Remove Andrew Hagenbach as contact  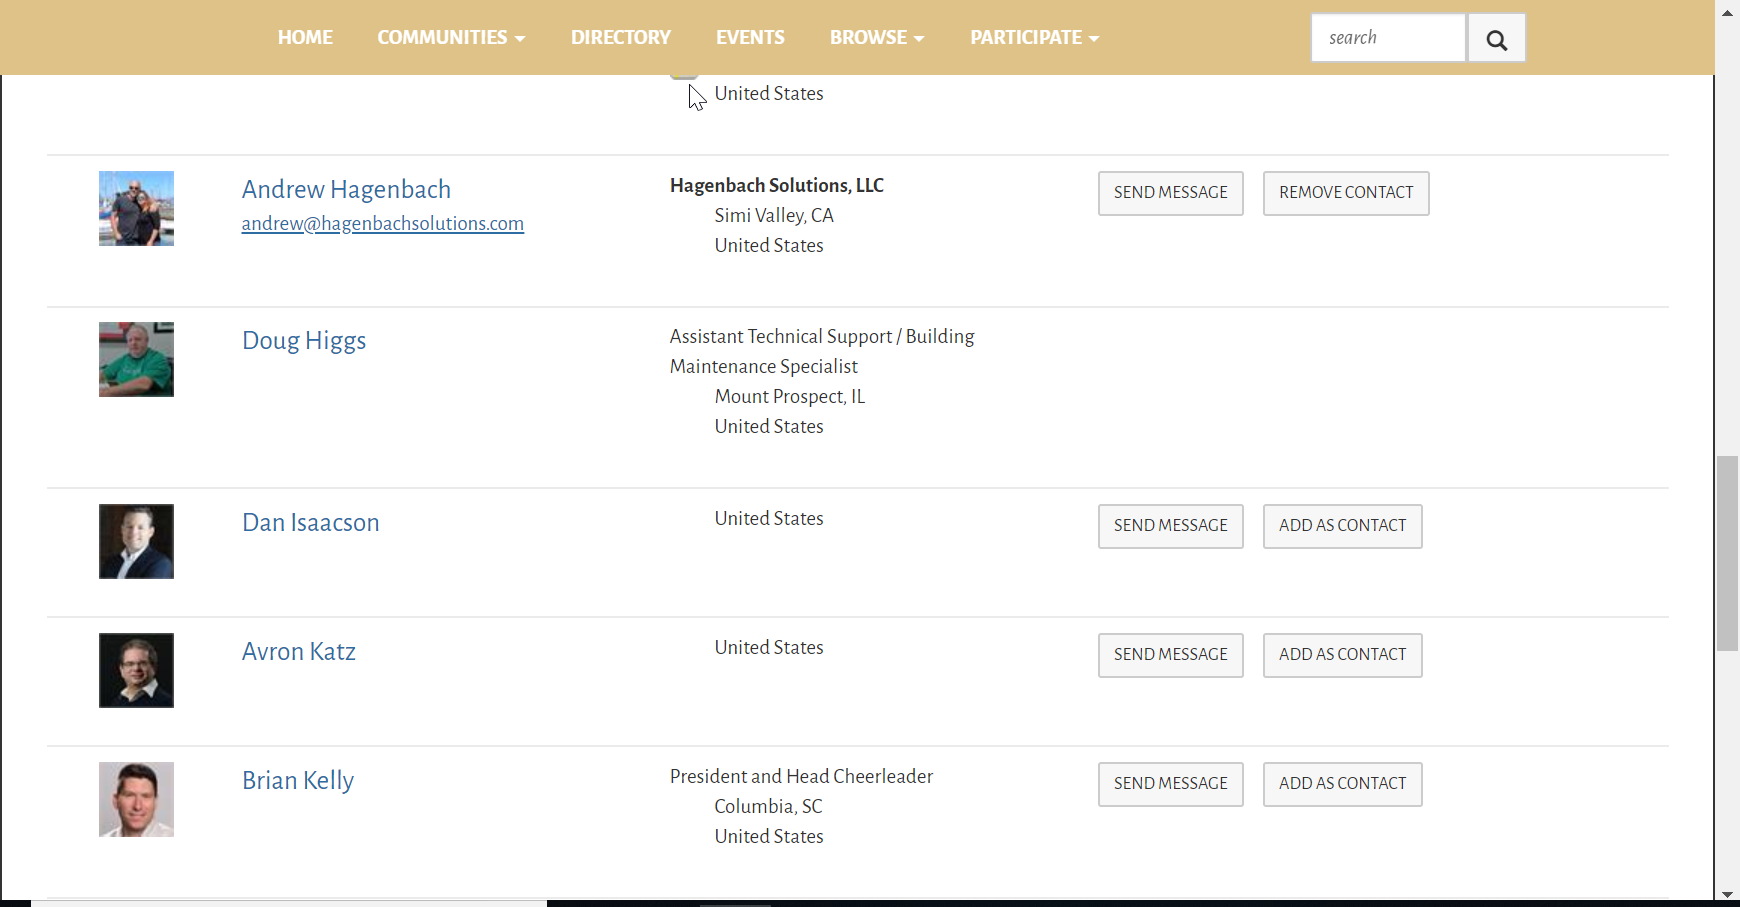click(x=1346, y=193)
